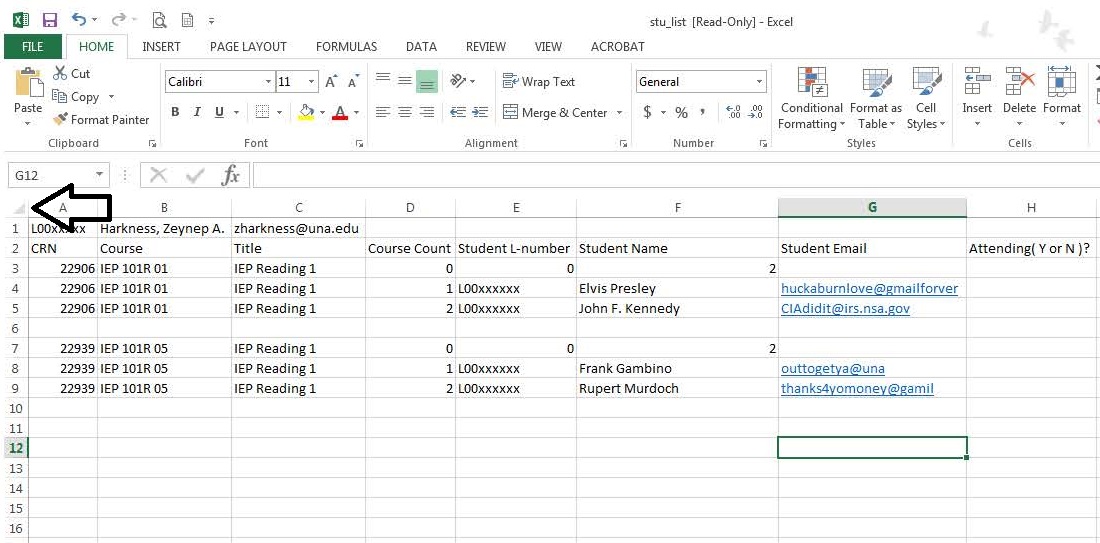The image size is (1100, 543).
Task: Open the huckaburnlove email link
Action: pos(869,288)
